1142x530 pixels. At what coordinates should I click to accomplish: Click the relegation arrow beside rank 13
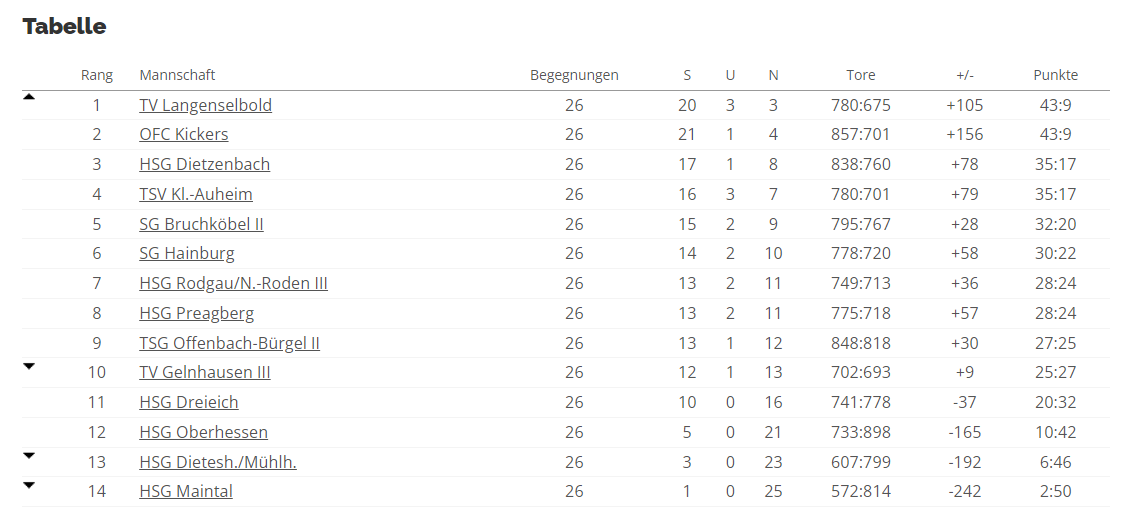(x=29, y=456)
